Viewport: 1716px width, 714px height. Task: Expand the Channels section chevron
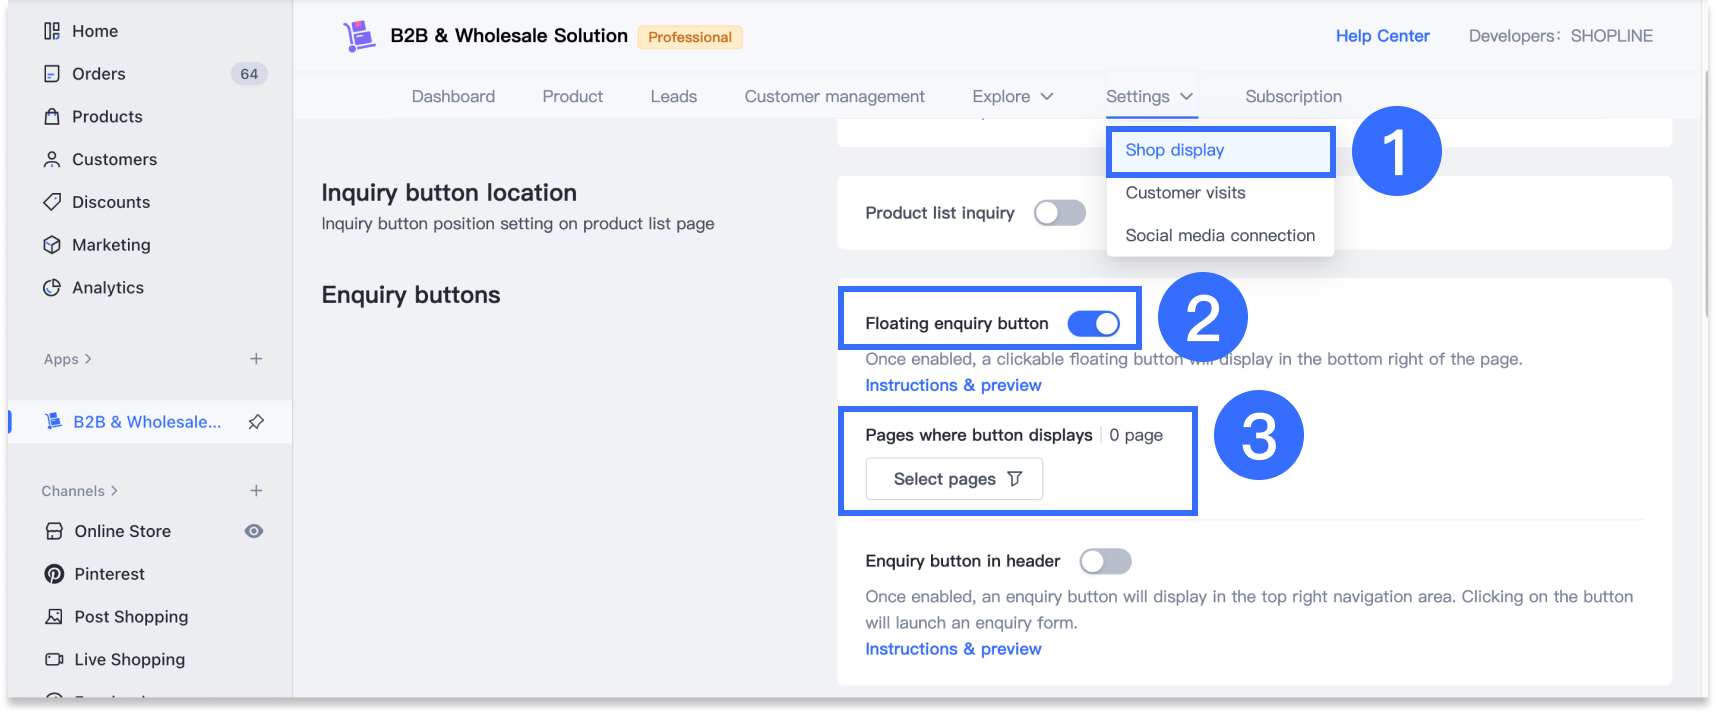pyautogui.click(x=114, y=491)
